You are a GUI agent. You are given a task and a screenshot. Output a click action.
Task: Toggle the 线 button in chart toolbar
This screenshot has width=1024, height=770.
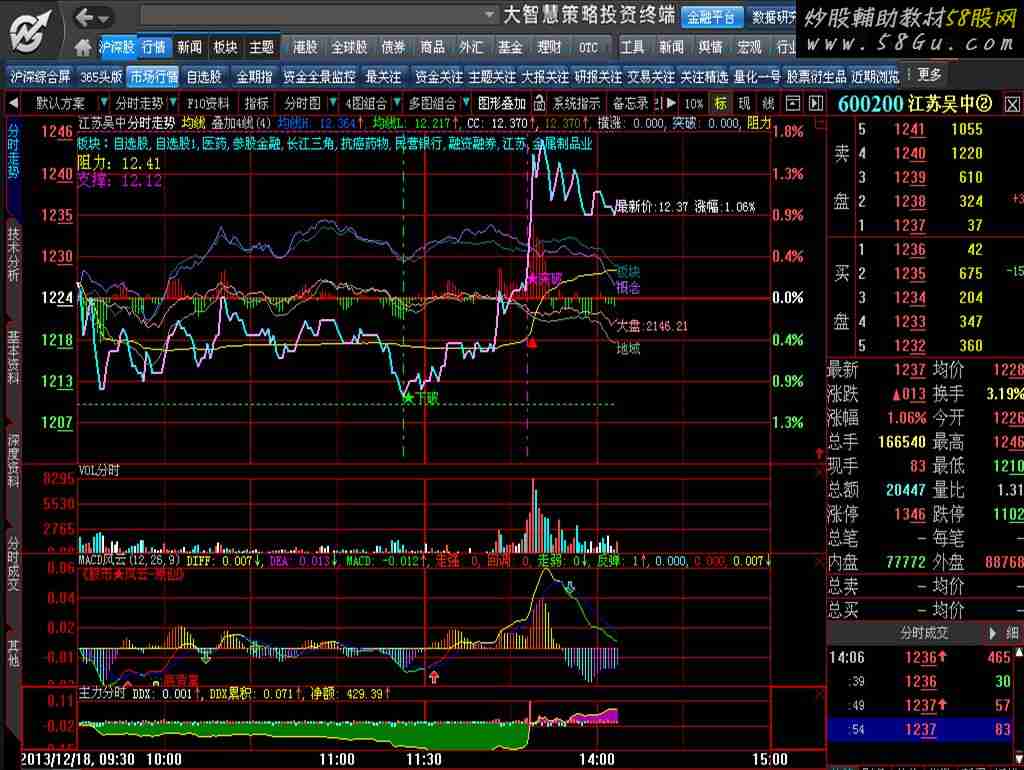click(769, 103)
